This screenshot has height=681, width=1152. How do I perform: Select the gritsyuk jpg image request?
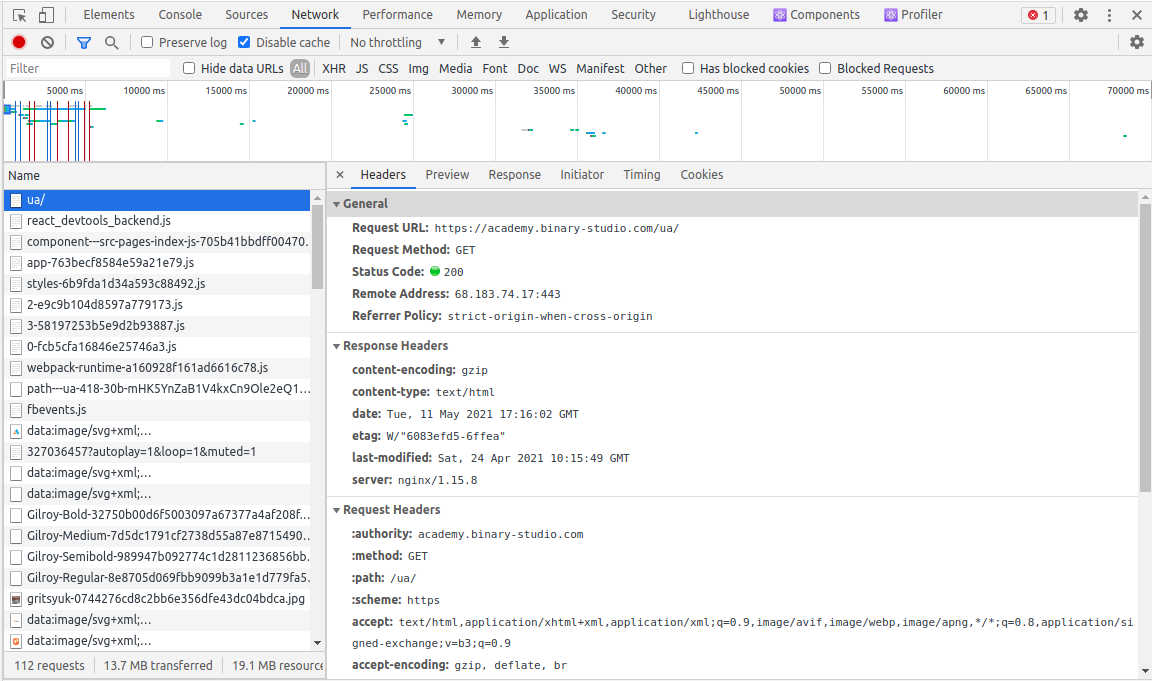[x=157, y=599]
